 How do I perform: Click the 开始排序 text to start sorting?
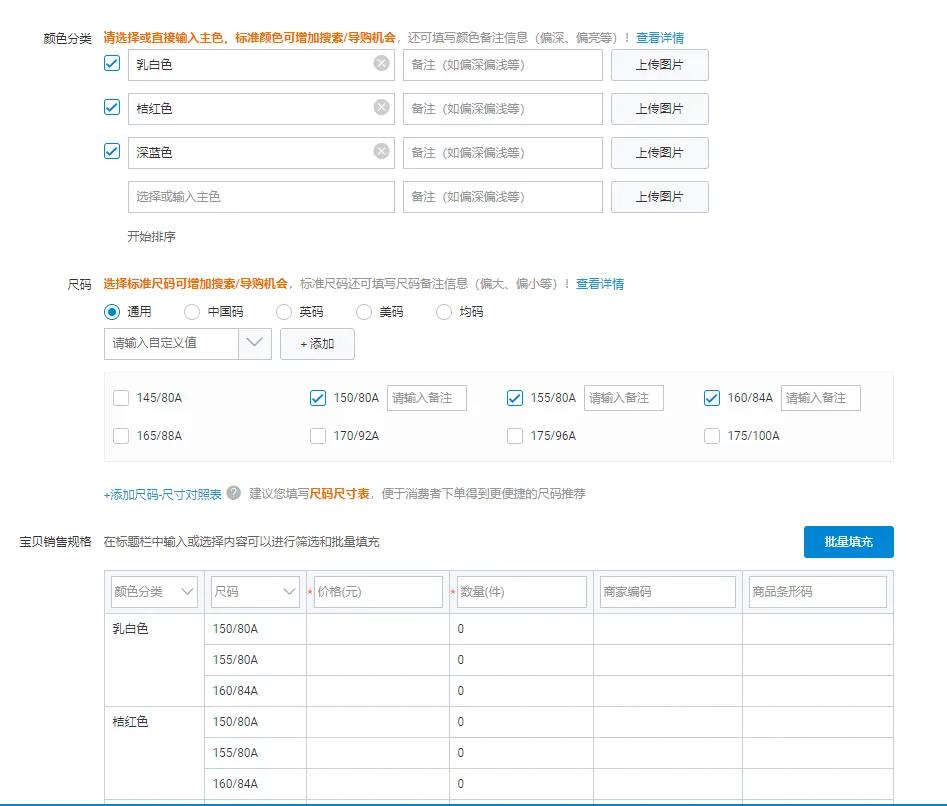(150, 237)
